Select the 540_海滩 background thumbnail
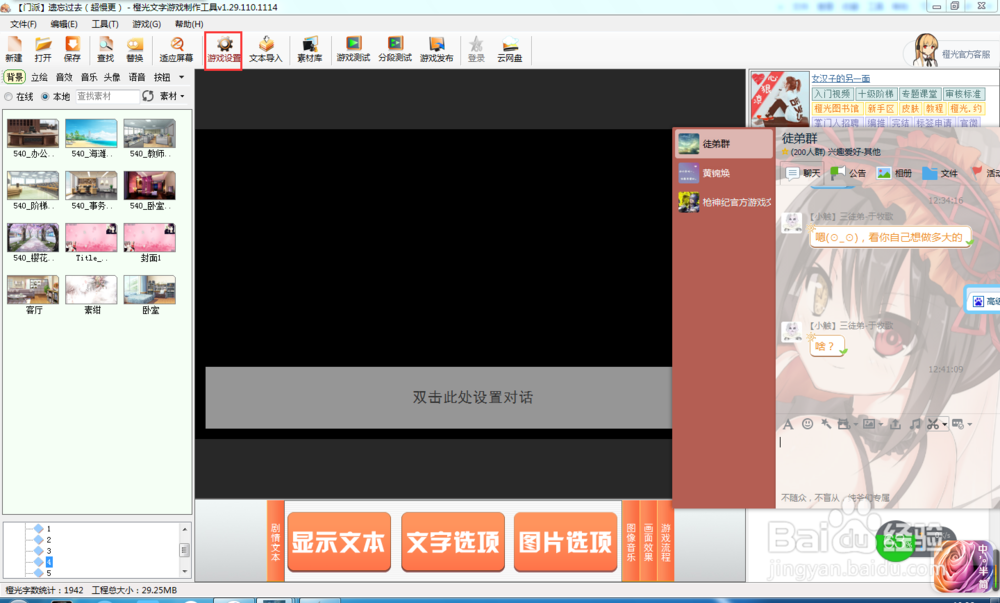The image size is (1000, 603). click(91, 133)
